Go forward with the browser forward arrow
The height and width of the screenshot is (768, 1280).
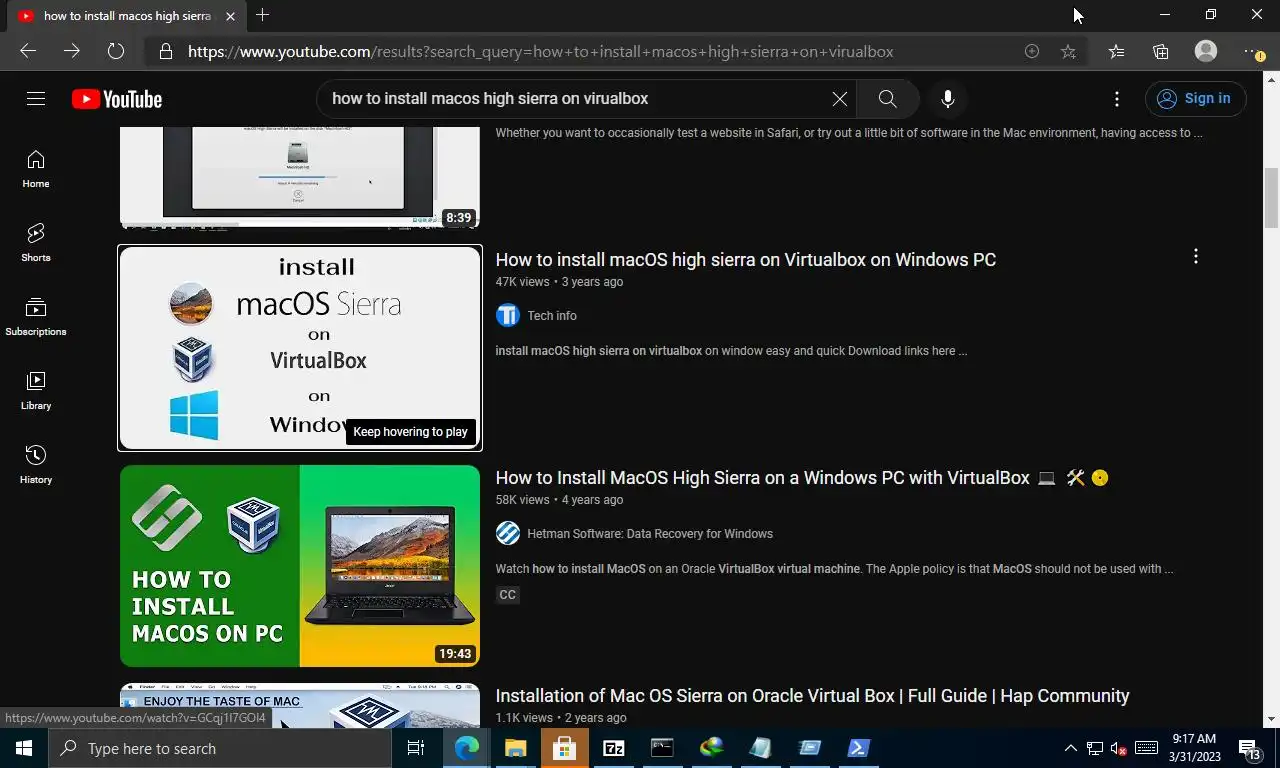(x=71, y=51)
